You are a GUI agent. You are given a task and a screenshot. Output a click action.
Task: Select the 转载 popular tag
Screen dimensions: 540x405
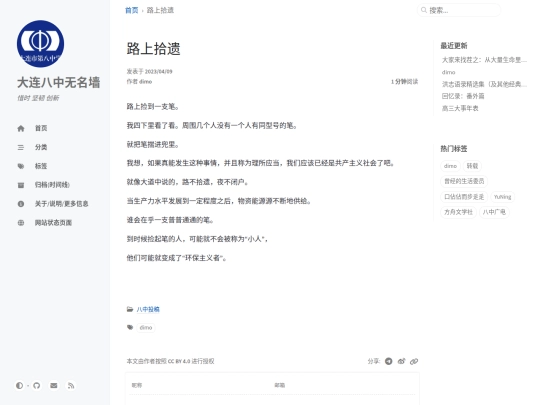coord(472,166)
